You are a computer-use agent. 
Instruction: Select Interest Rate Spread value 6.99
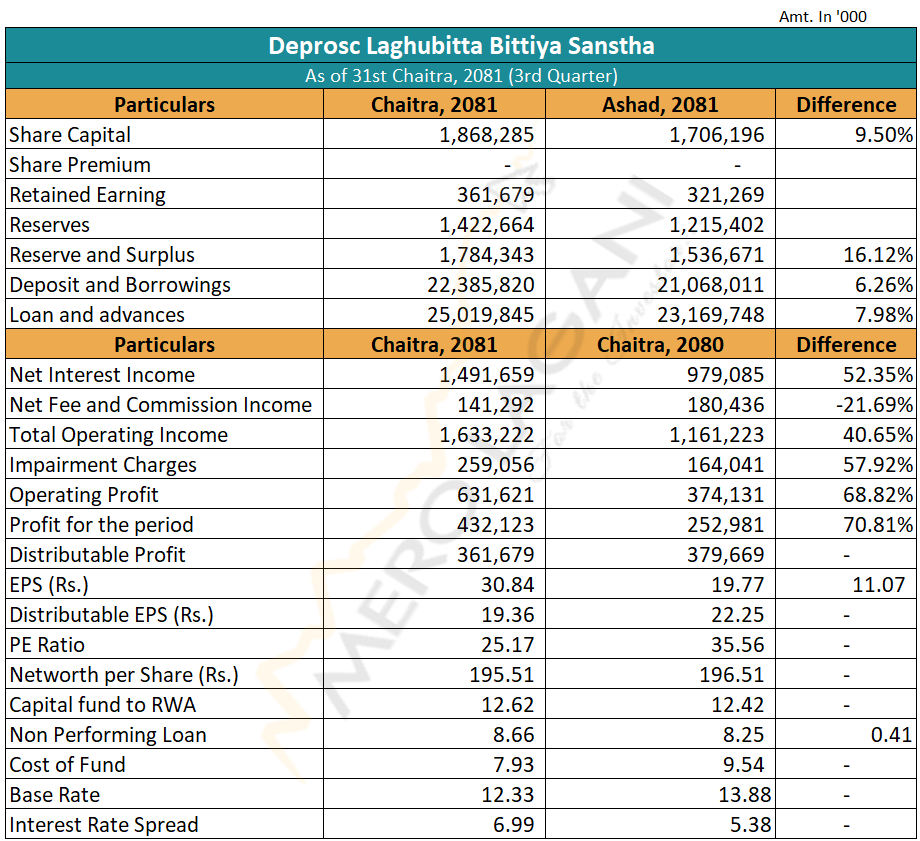pyautogui.click(x=512, y=825)
